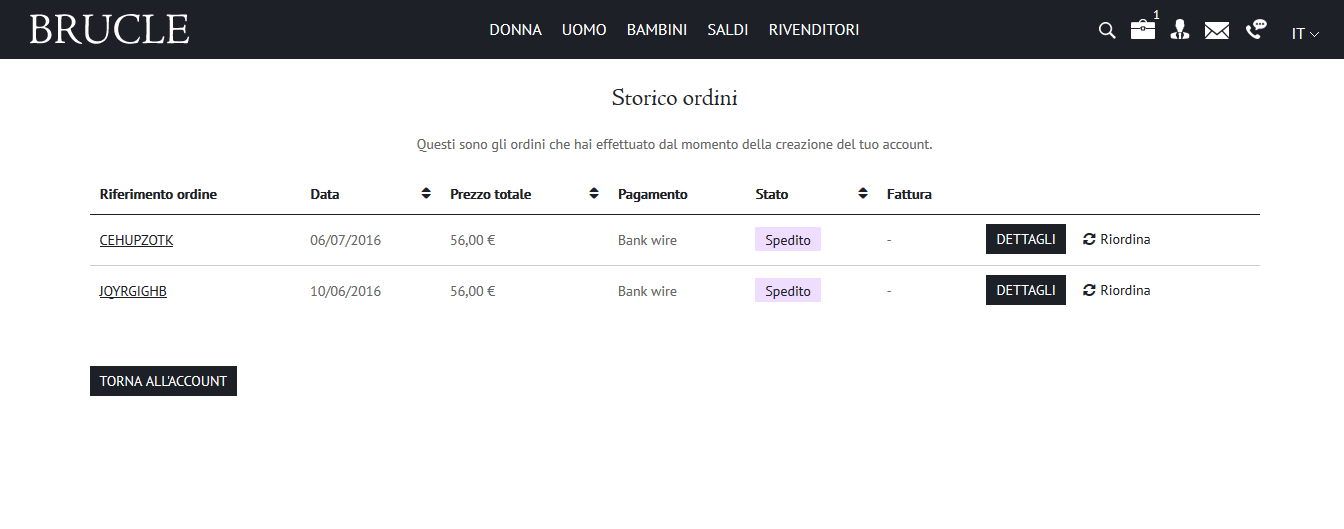Click the envelope contact icon
The image size is (1344, 529).
coord(1216,30)
